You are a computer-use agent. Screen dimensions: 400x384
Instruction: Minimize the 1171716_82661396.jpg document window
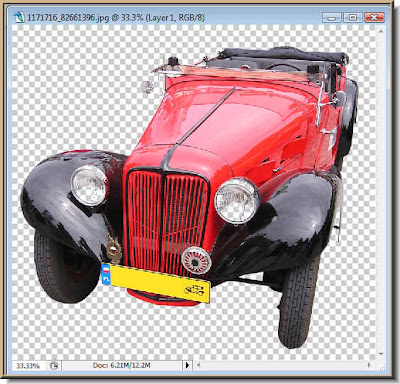332,18
